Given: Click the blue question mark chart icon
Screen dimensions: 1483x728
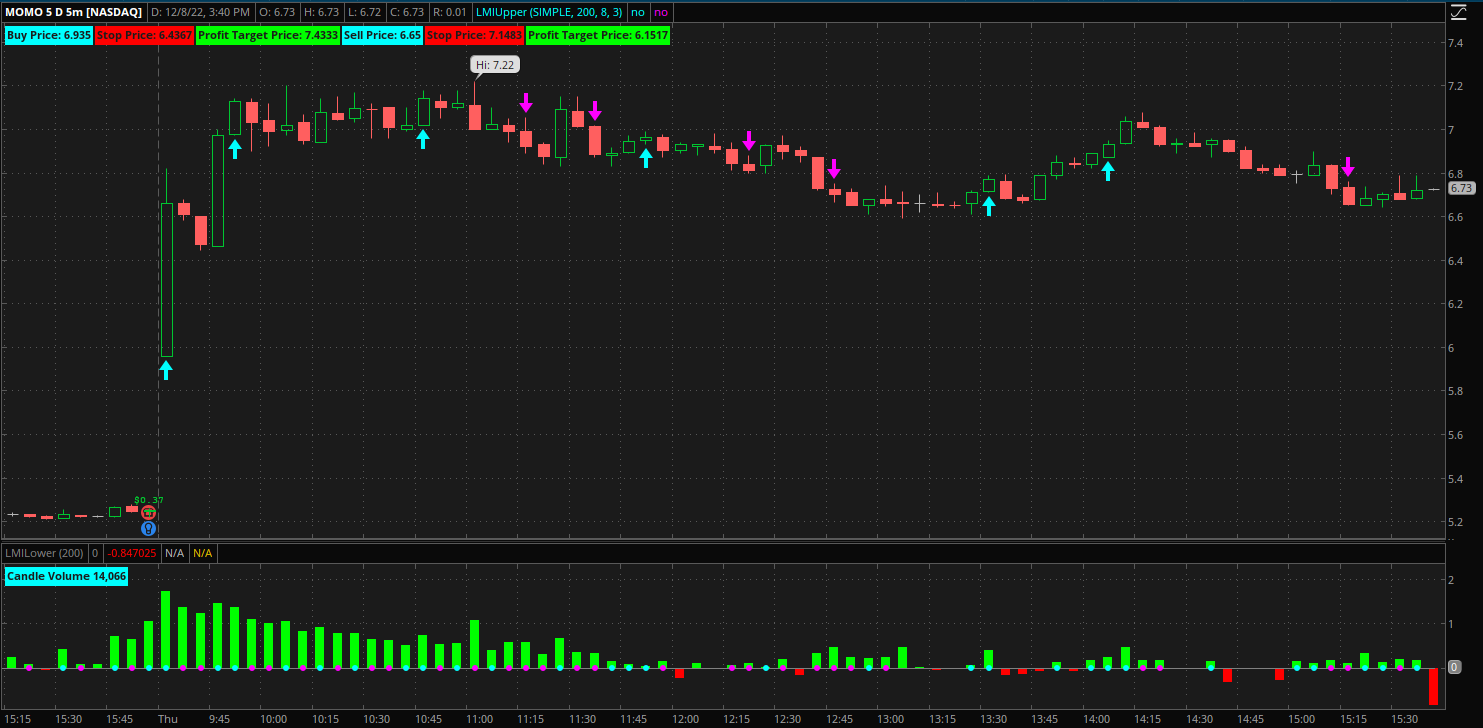Looking at the screenshot, I should (147, 528).
